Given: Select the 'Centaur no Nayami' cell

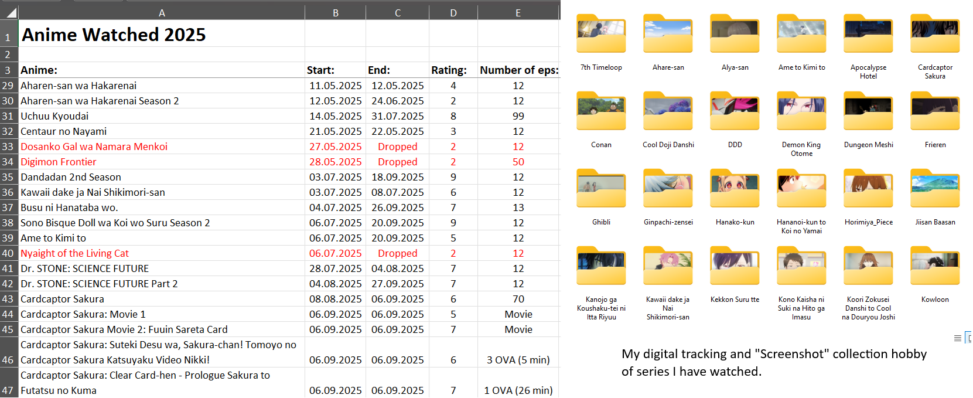Looking at the screenshot, I should (x=161, y=131).
